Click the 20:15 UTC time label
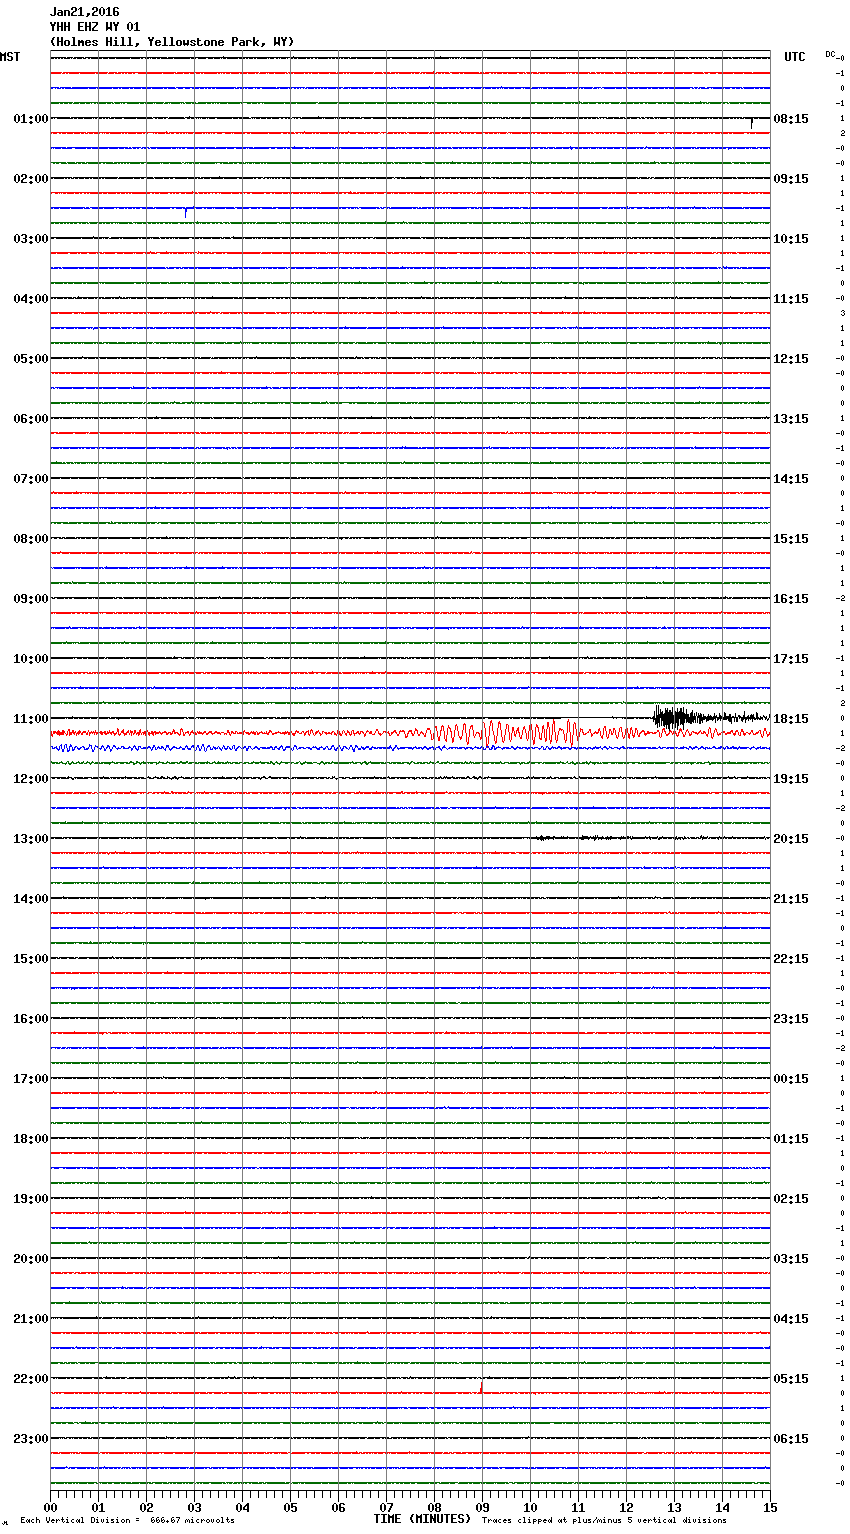850x1534 pixels. coord(791,839)
